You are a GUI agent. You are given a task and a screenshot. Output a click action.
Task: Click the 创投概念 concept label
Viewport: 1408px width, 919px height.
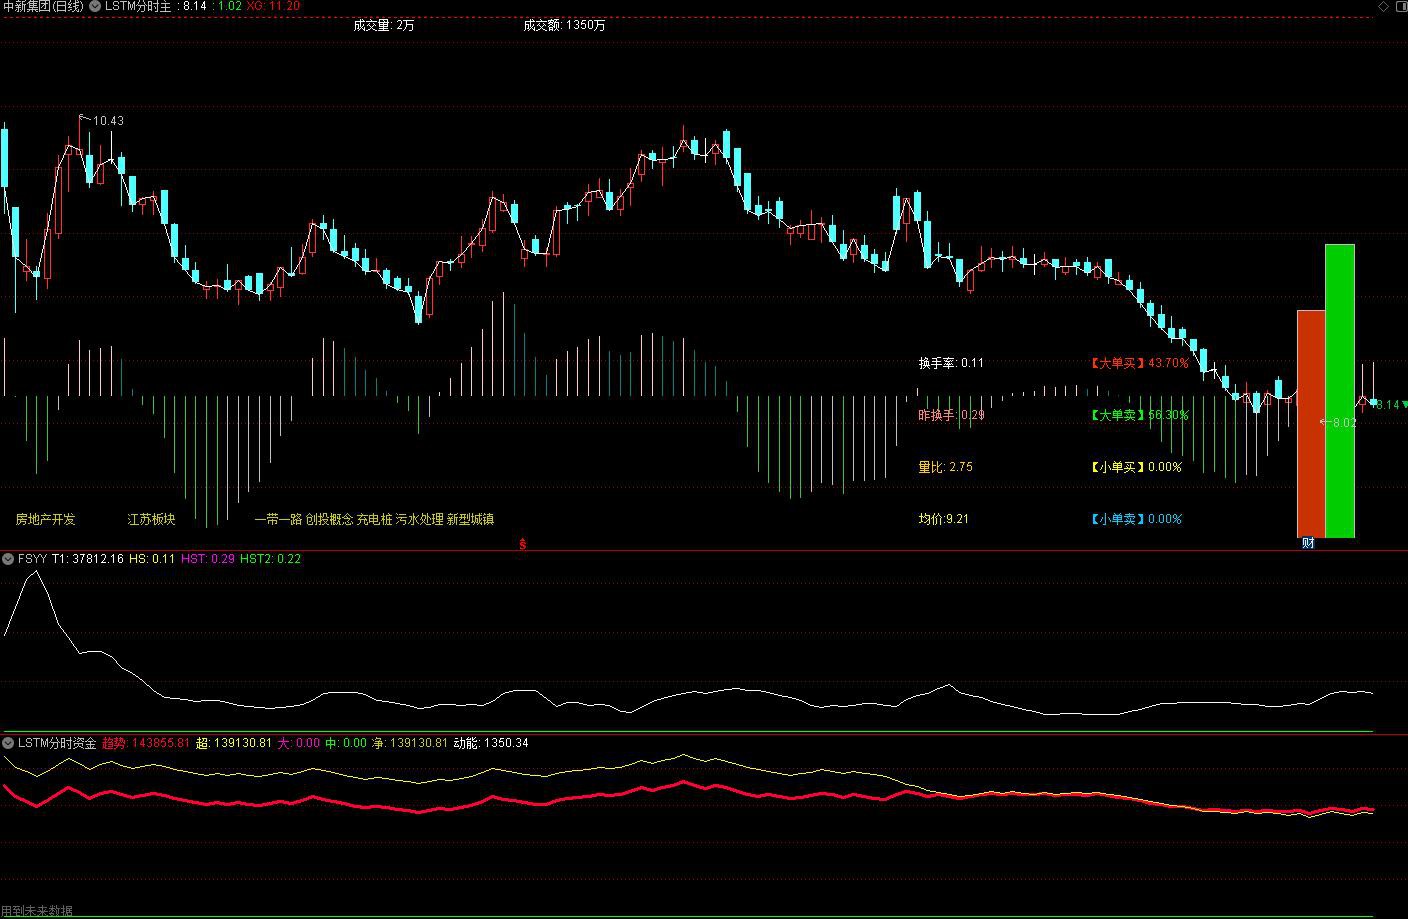point(329,519)
